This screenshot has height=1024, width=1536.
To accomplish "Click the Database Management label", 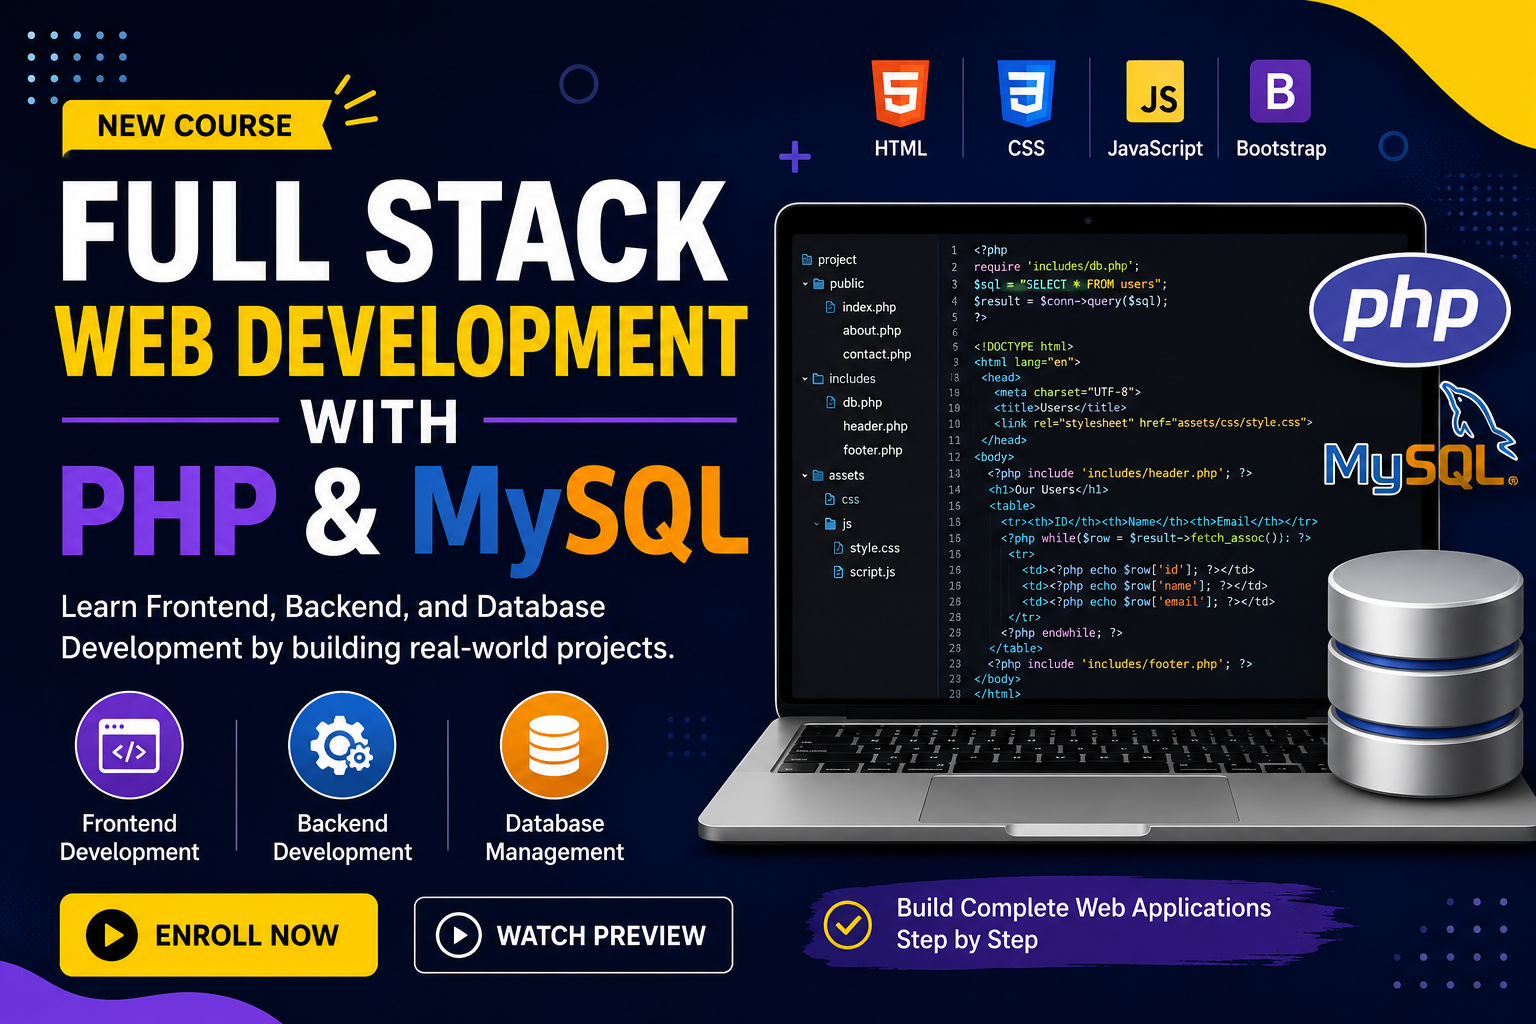I will (x=554, y=837).
